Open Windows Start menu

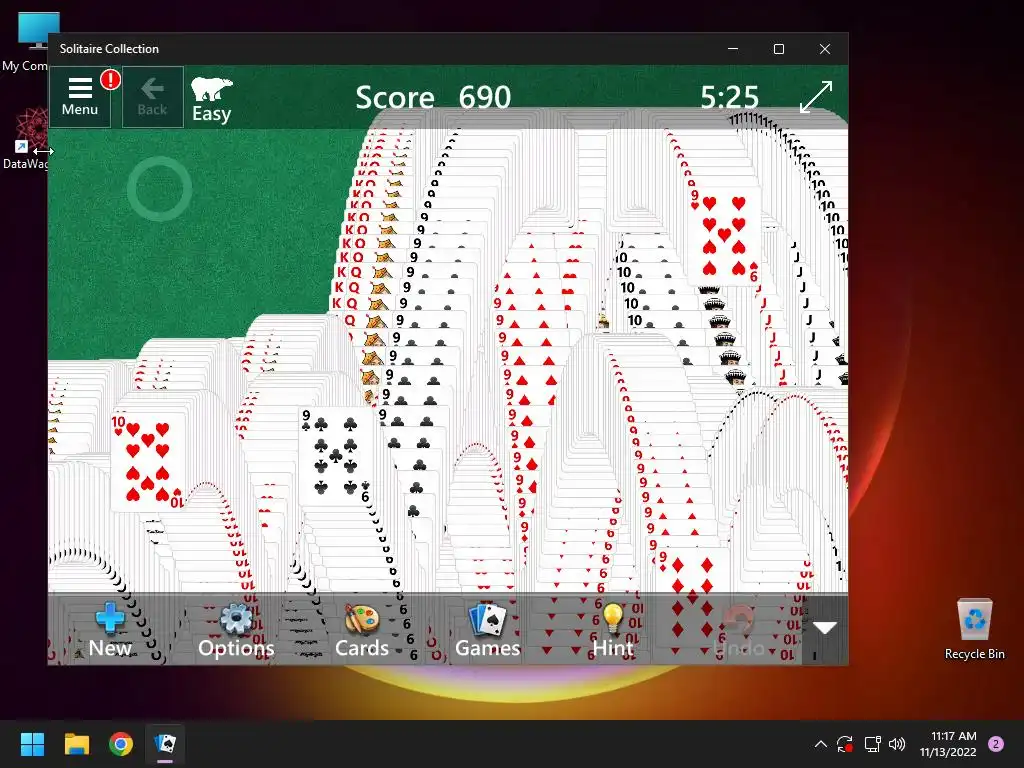pyautogui.click(x=32, y=744)
